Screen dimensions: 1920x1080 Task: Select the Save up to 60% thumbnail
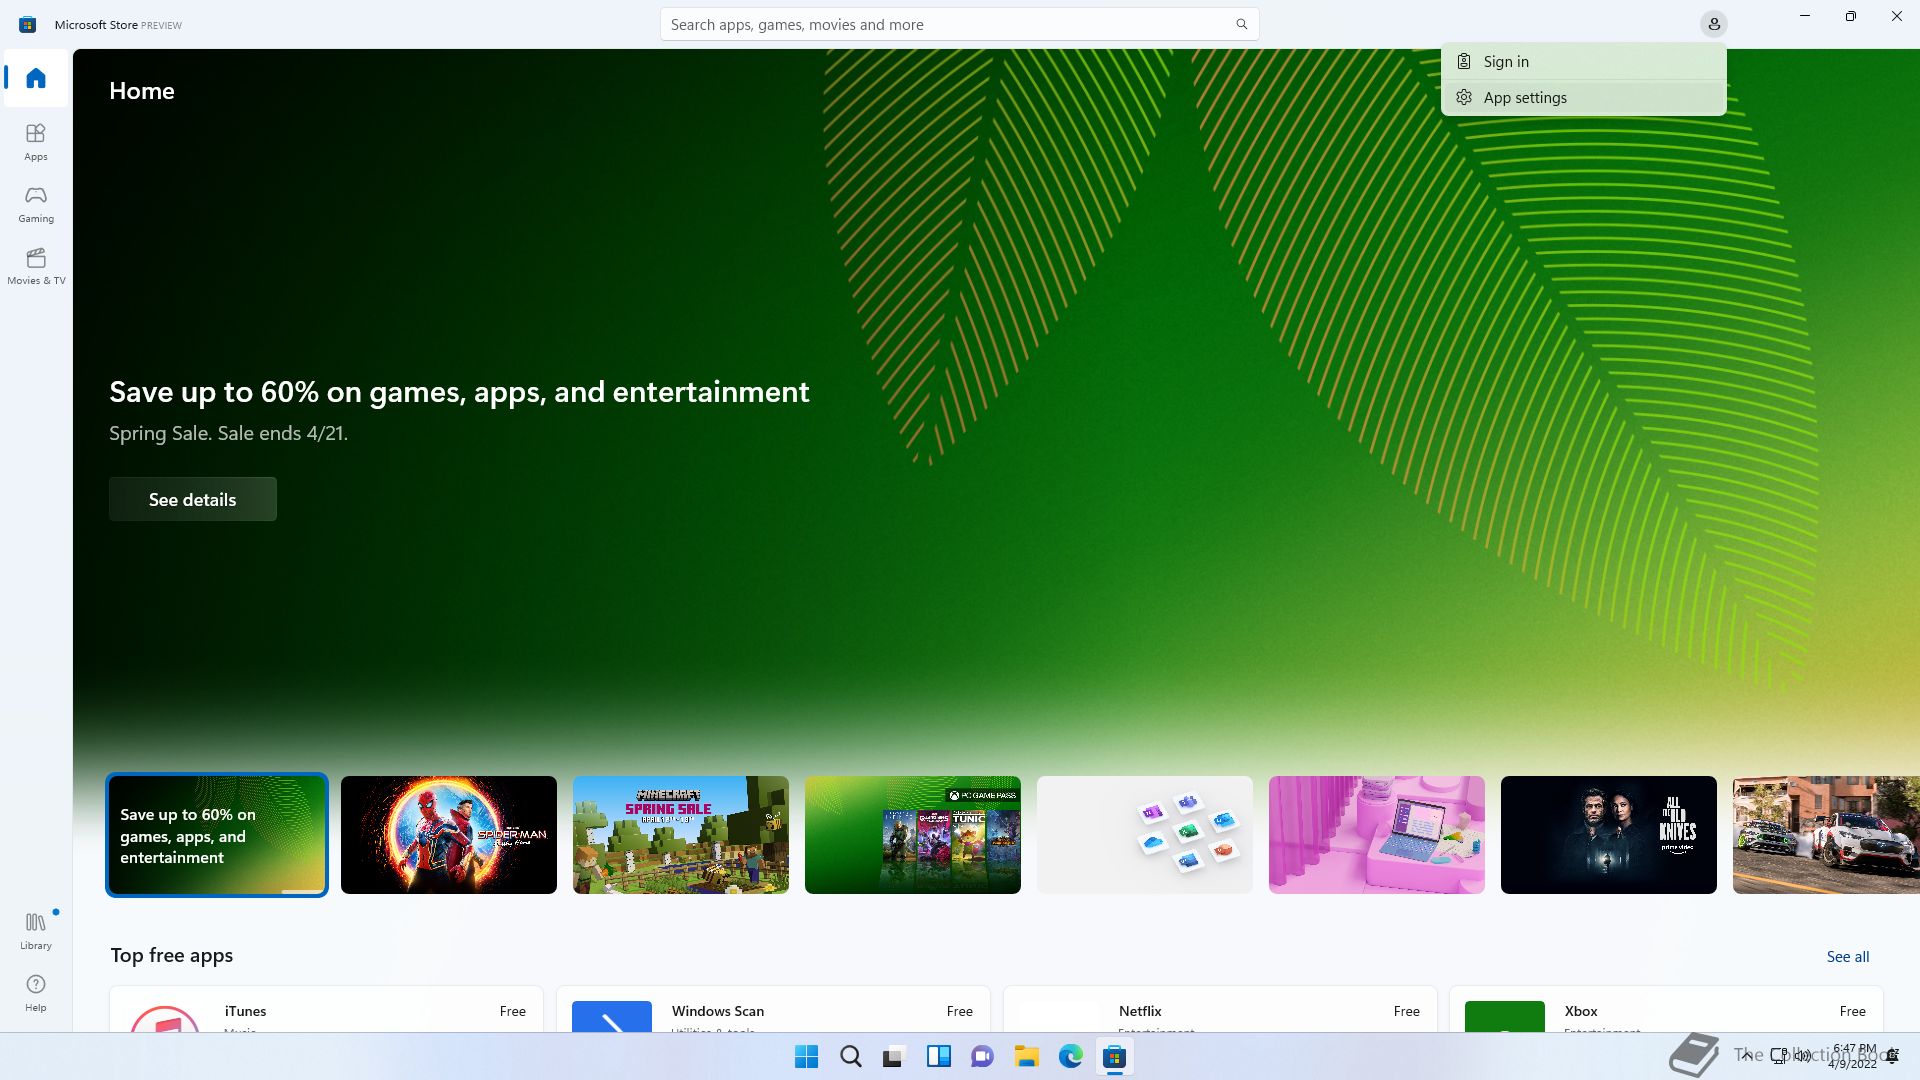click(x=217, y=835)
